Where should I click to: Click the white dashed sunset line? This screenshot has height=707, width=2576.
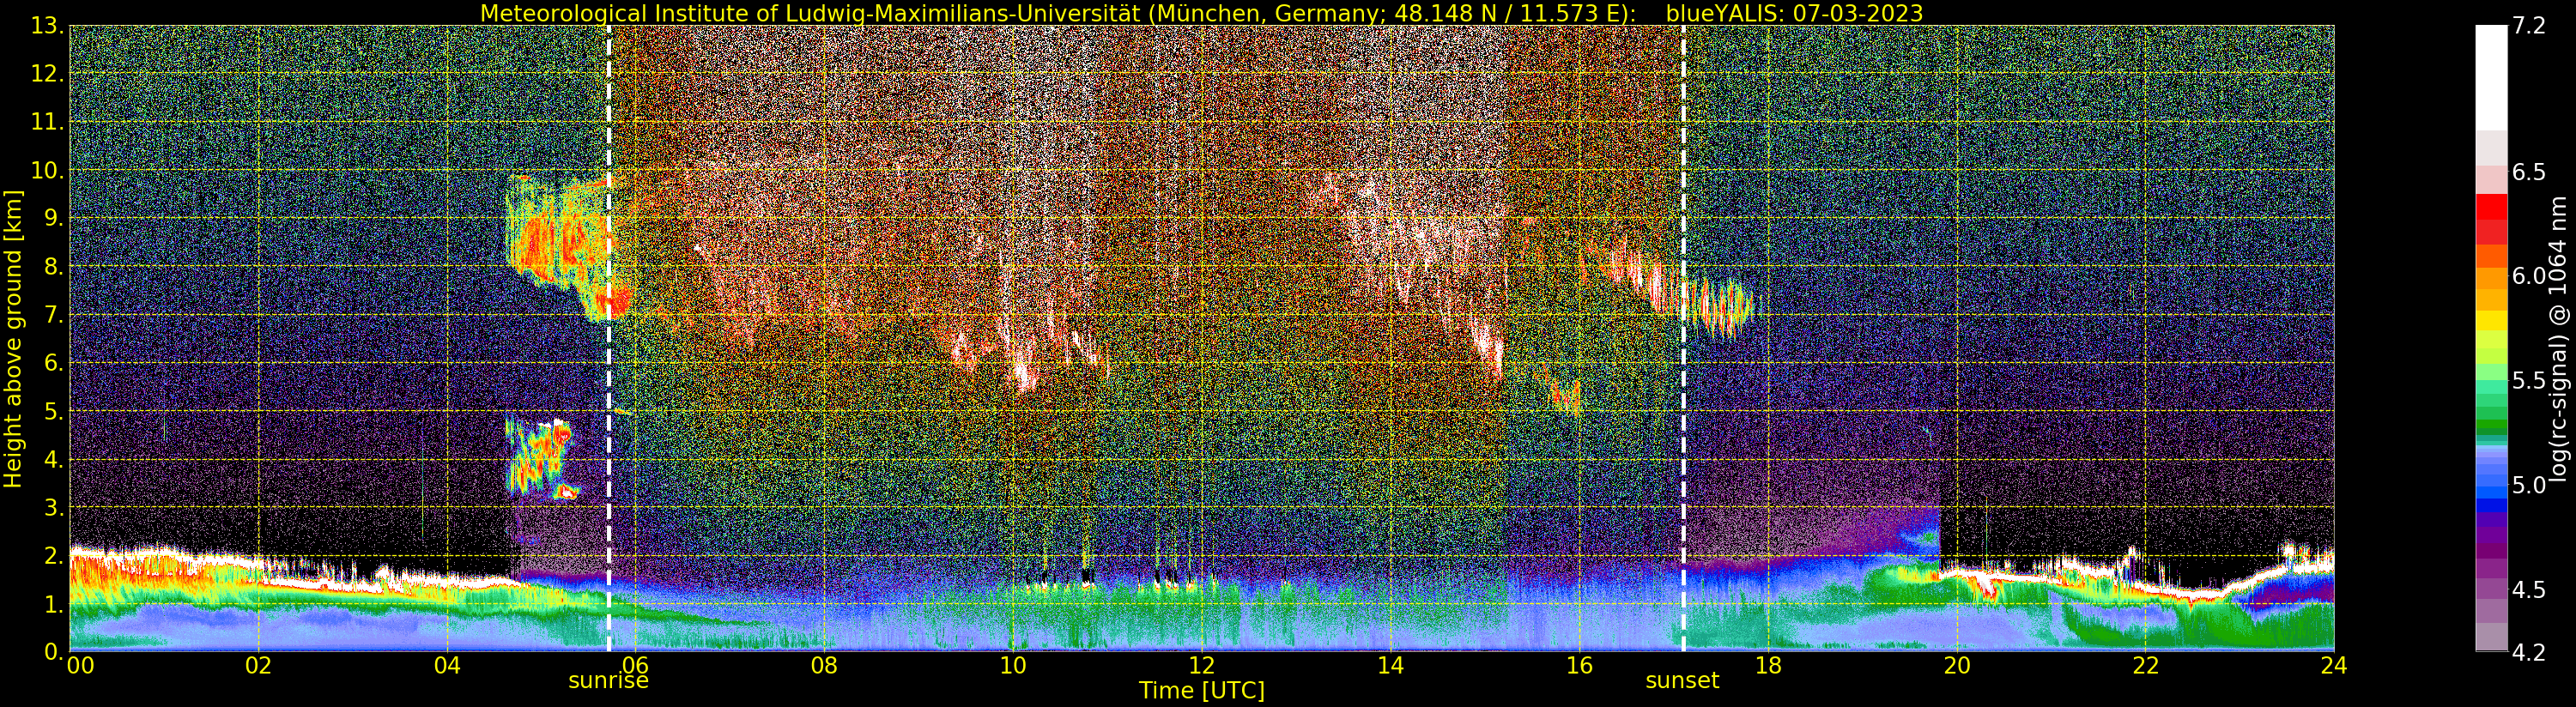pos(1683,338)
